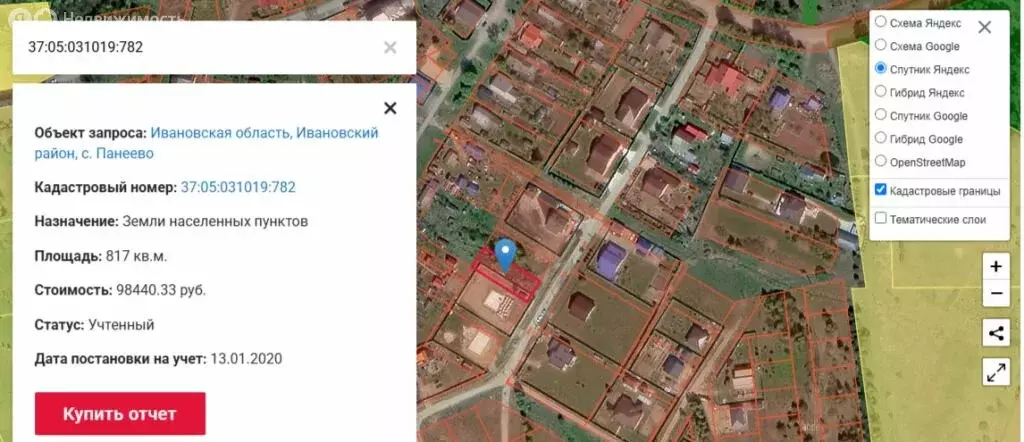1024x442 pixels.
Task: Click the 98440.33 руб. cost value
Action: coord(161,291)
